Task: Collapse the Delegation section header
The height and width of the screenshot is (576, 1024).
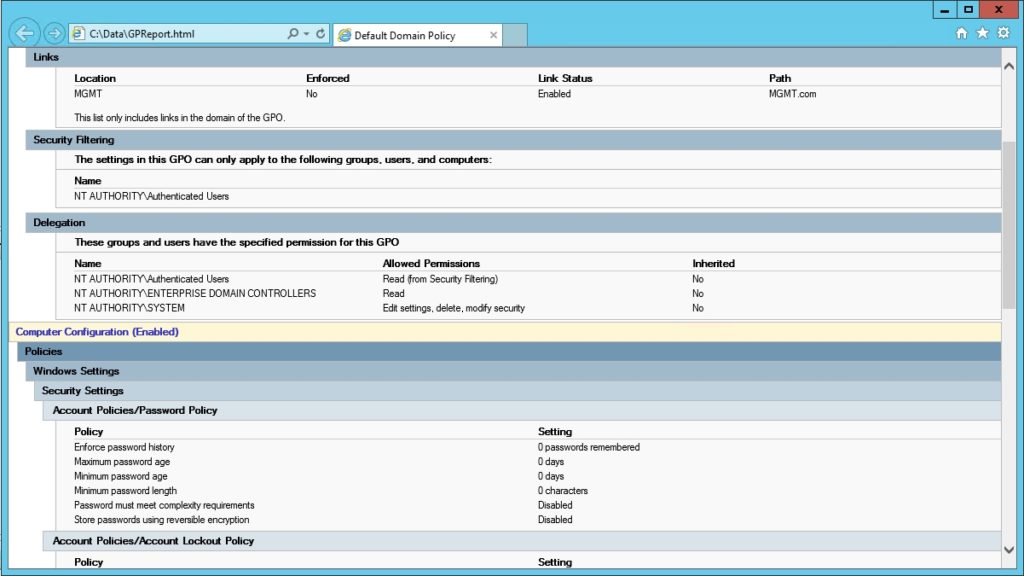Action: (x=513, y=223)
